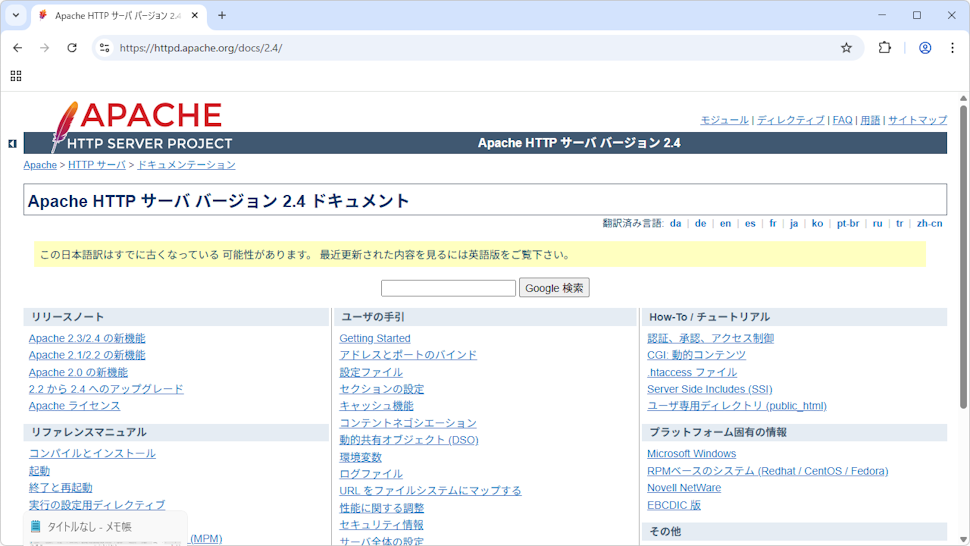Open the ディレクティブ link

pos(791,120)
